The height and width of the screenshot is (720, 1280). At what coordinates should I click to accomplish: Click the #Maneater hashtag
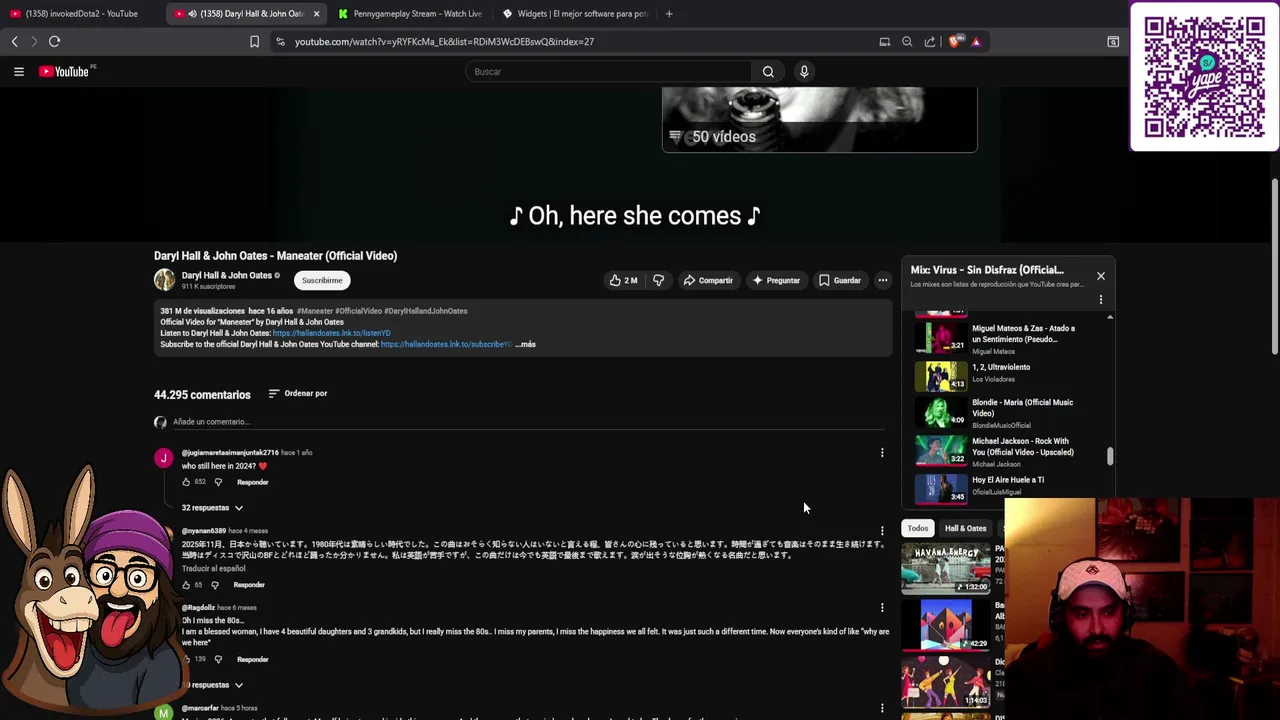[x=314, y=311]
